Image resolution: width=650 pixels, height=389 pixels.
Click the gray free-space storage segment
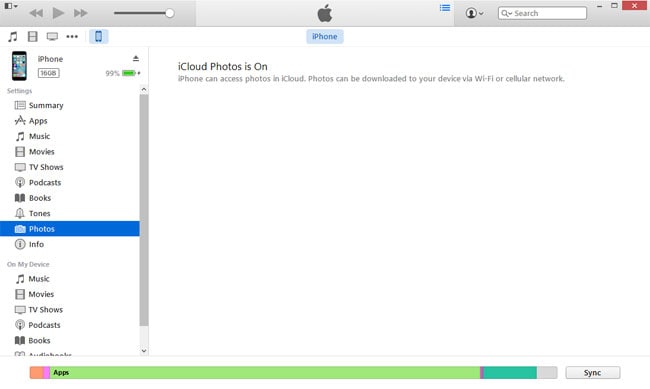tap(547, 372)
